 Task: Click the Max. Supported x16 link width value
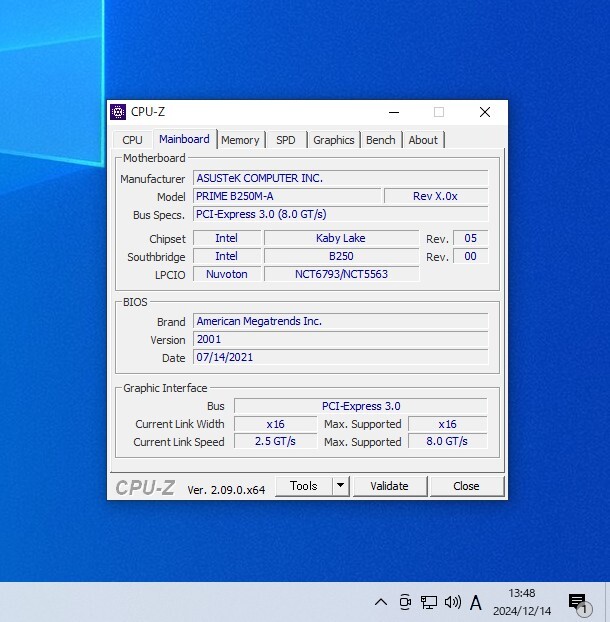[448, 424]
